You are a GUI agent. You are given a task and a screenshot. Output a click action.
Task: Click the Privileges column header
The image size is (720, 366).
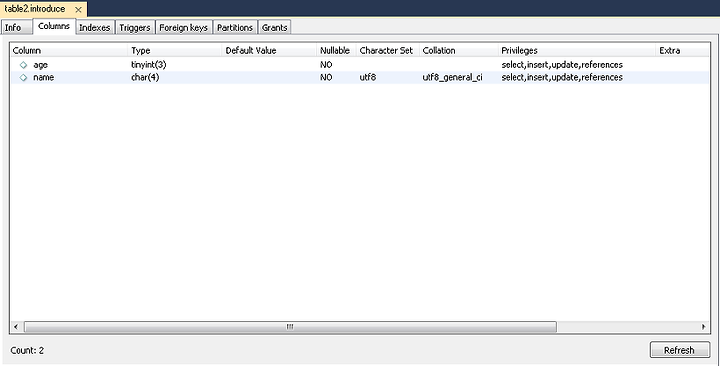point(577,51)
